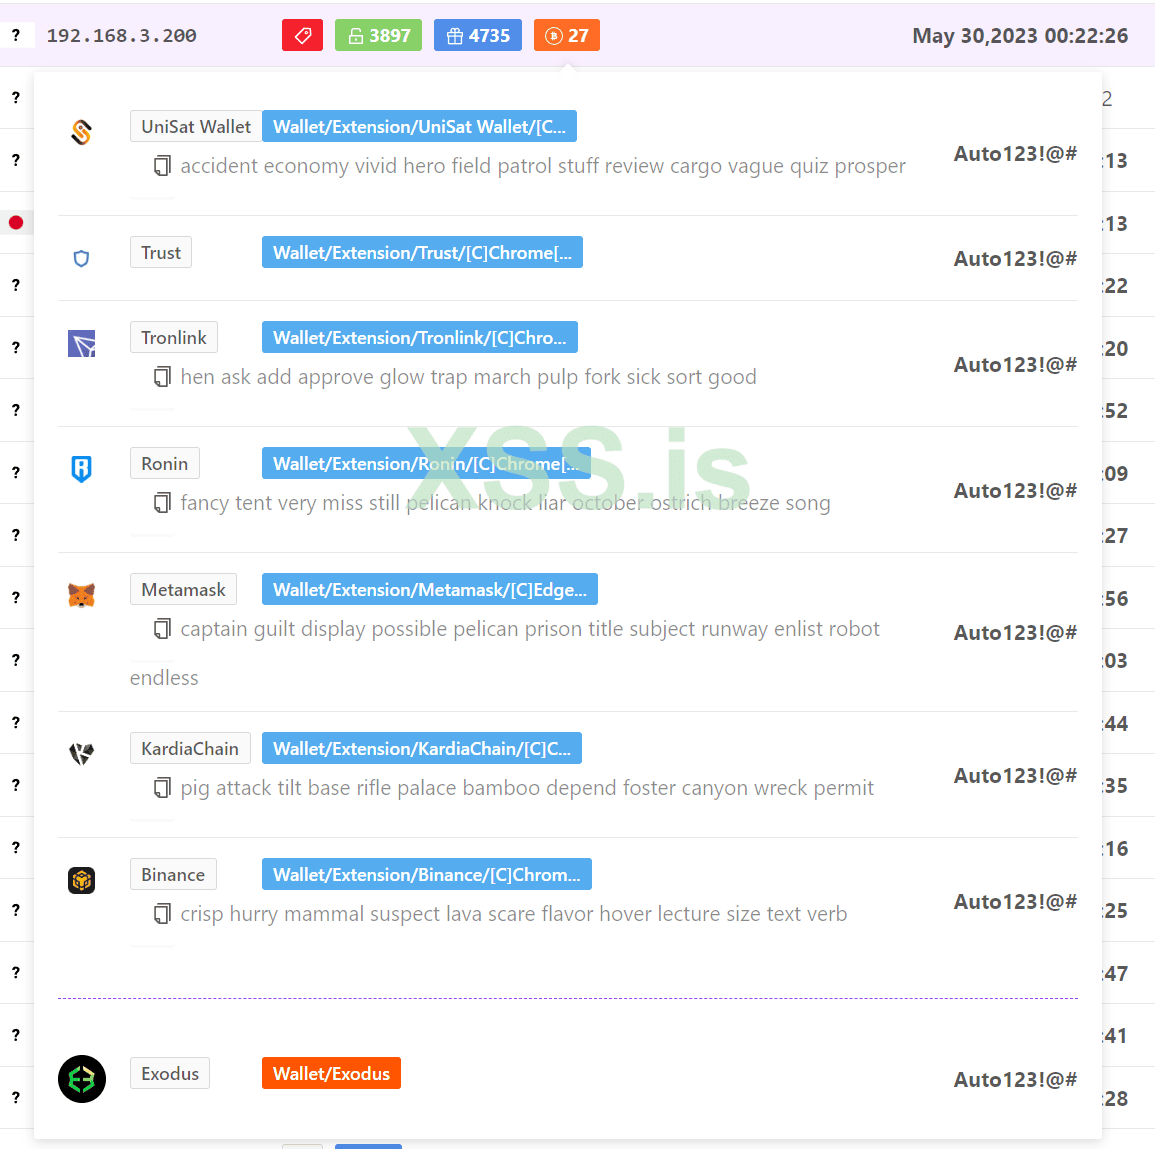Open the Wallet/Extension/Tronlink path
Screen dimensions: 1155x1149
pyautogui.click(x=420, y=337)
